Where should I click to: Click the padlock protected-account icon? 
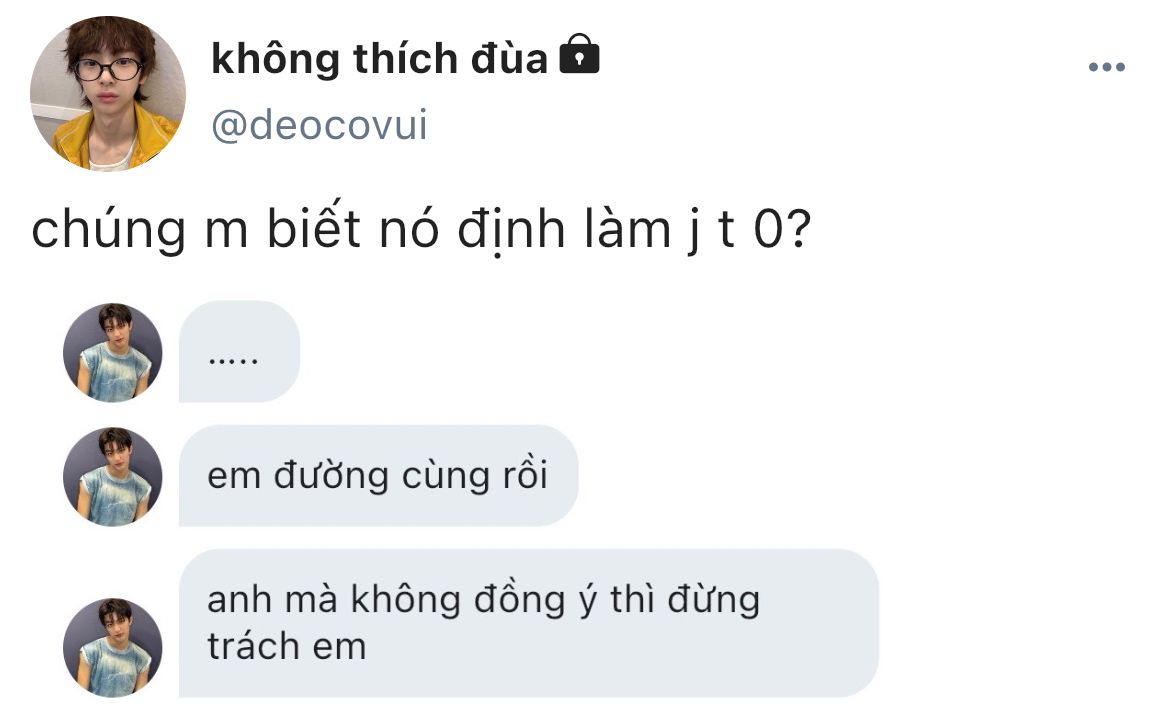pyautogui.click(x=579, y=54)
